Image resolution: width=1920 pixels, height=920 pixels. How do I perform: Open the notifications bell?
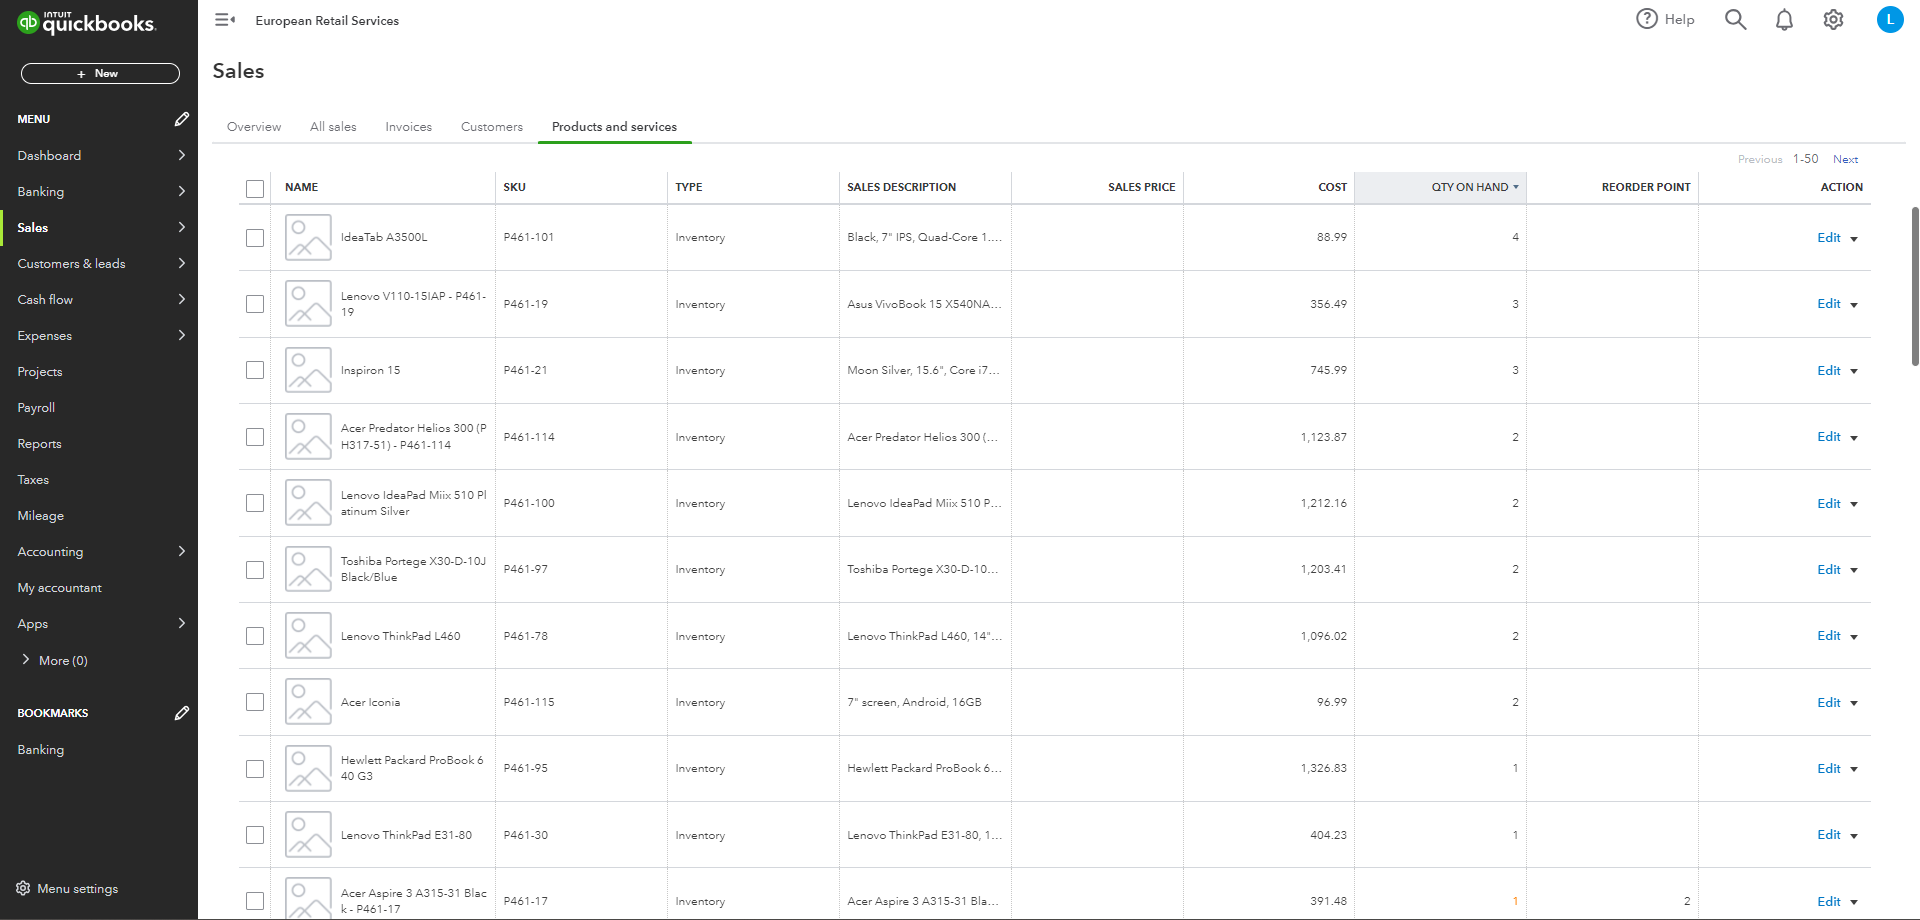[1784, 20]
